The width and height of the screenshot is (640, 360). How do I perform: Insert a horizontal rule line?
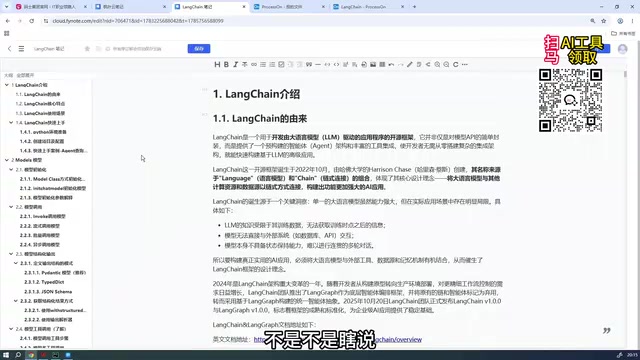click(318, 64)
